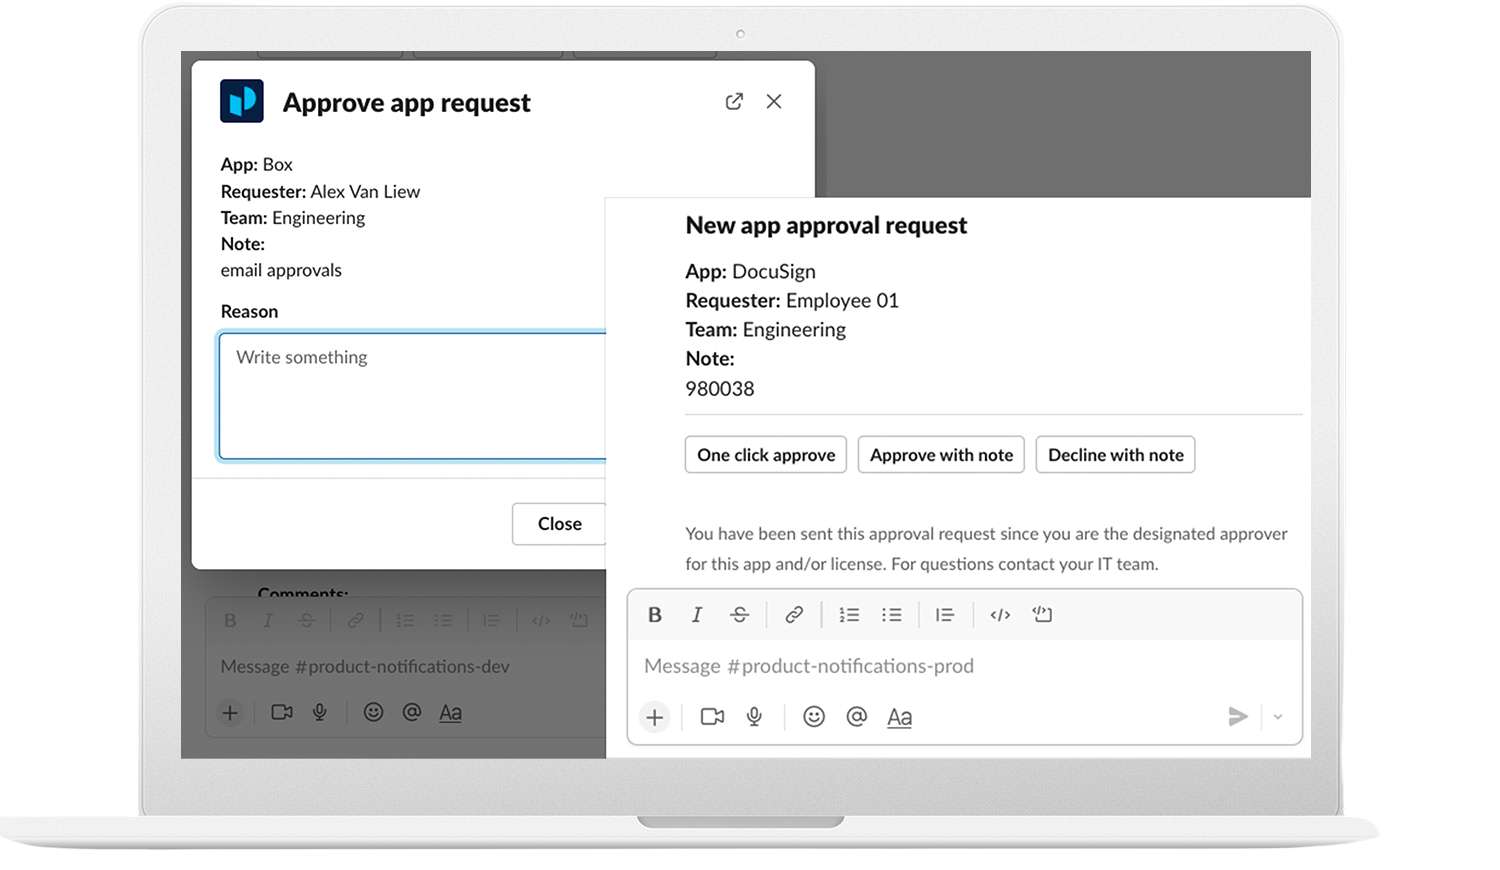
Task: Apply inline code in product-notifications-prod composer
Action: pos(1000,615)
